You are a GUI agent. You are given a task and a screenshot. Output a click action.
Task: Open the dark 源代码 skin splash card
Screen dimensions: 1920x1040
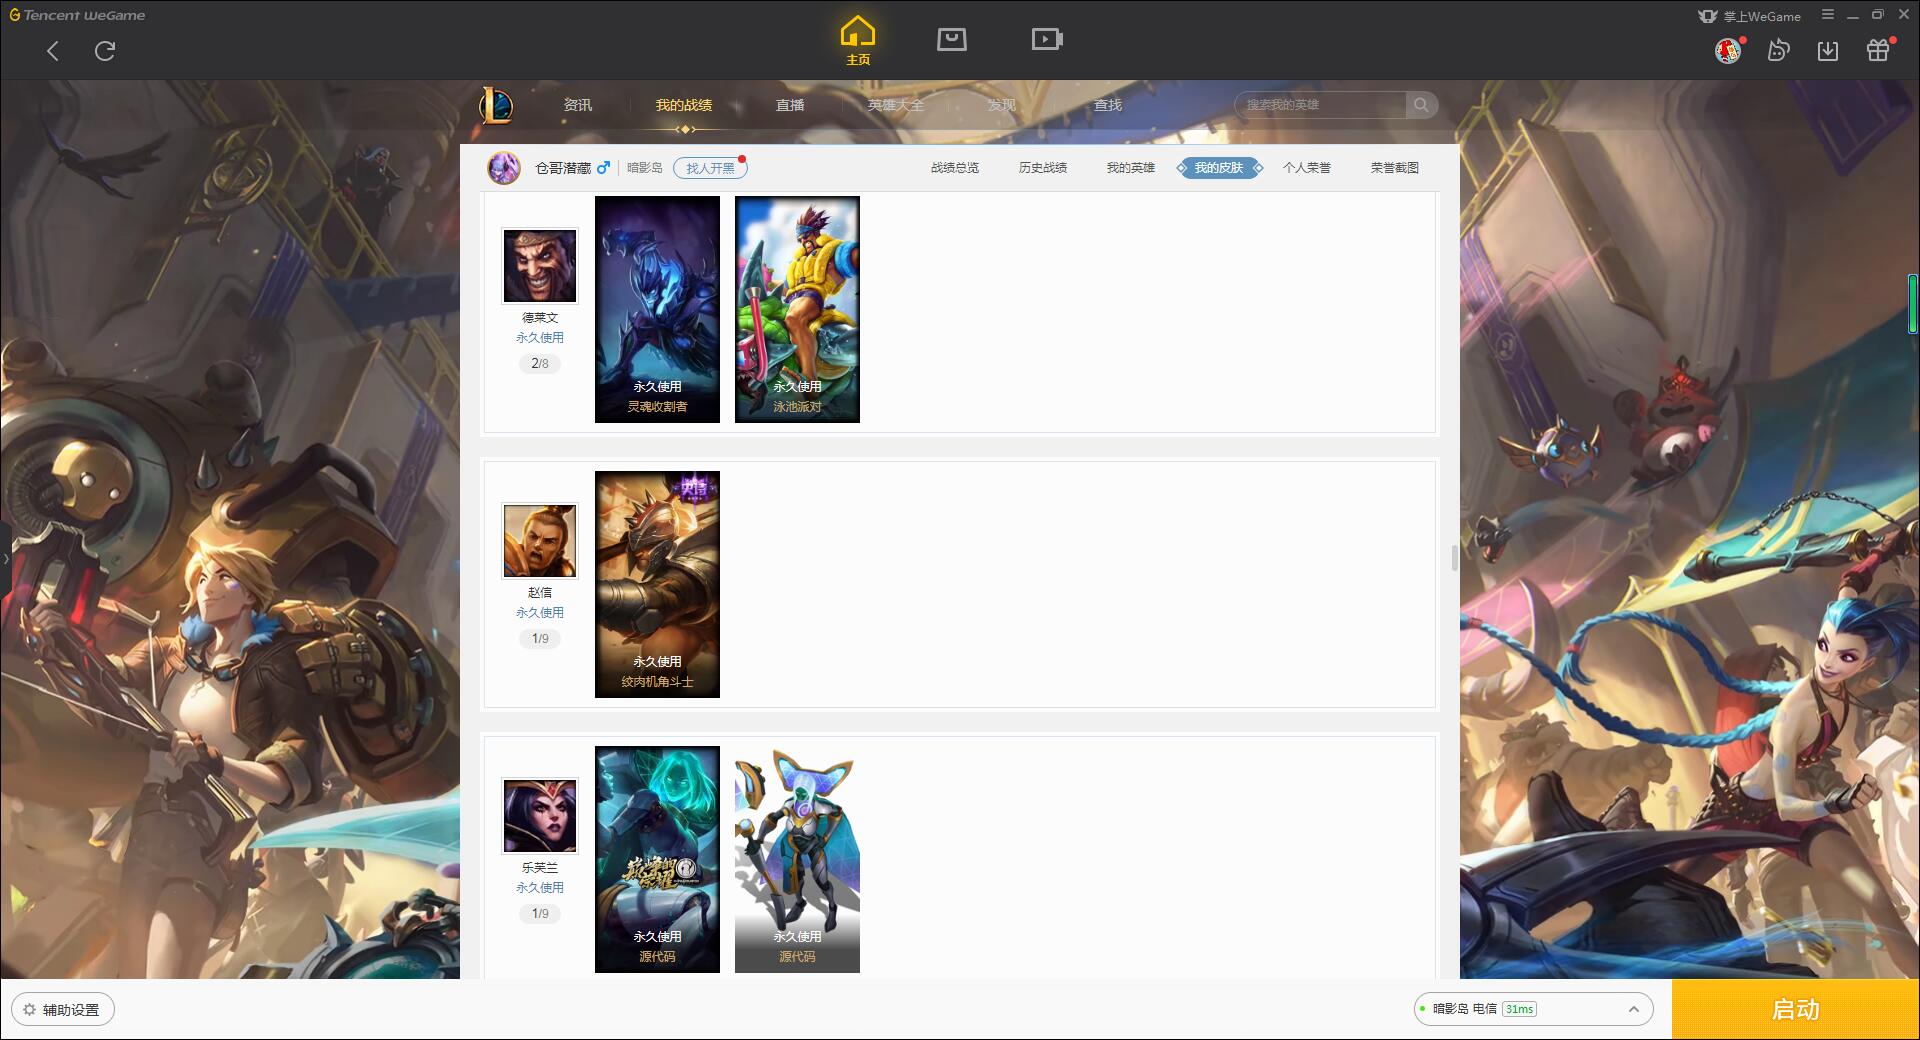(x=657, y=859)
